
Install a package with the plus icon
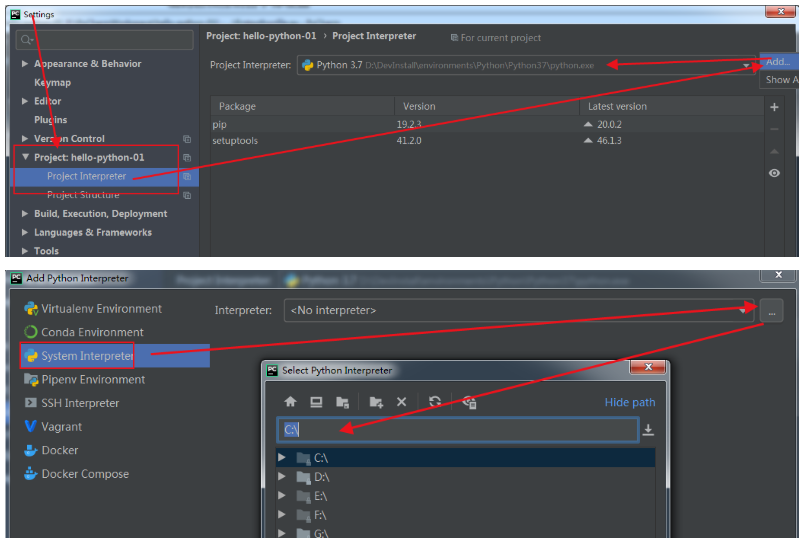[774, 107]
